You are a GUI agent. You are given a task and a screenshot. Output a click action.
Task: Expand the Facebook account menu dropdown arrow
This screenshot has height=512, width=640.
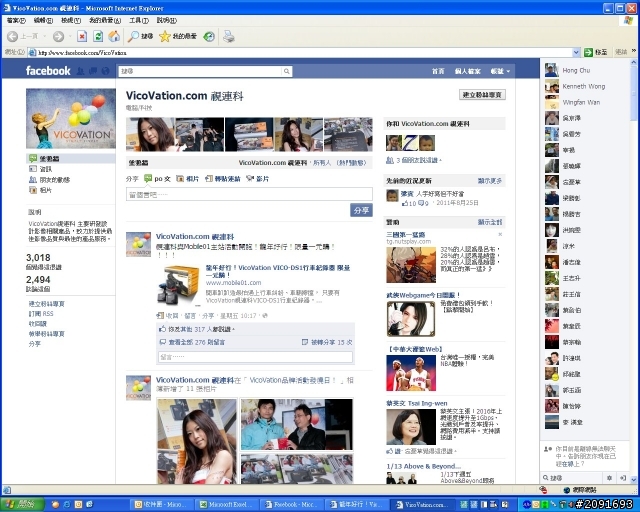pos(508,71)
